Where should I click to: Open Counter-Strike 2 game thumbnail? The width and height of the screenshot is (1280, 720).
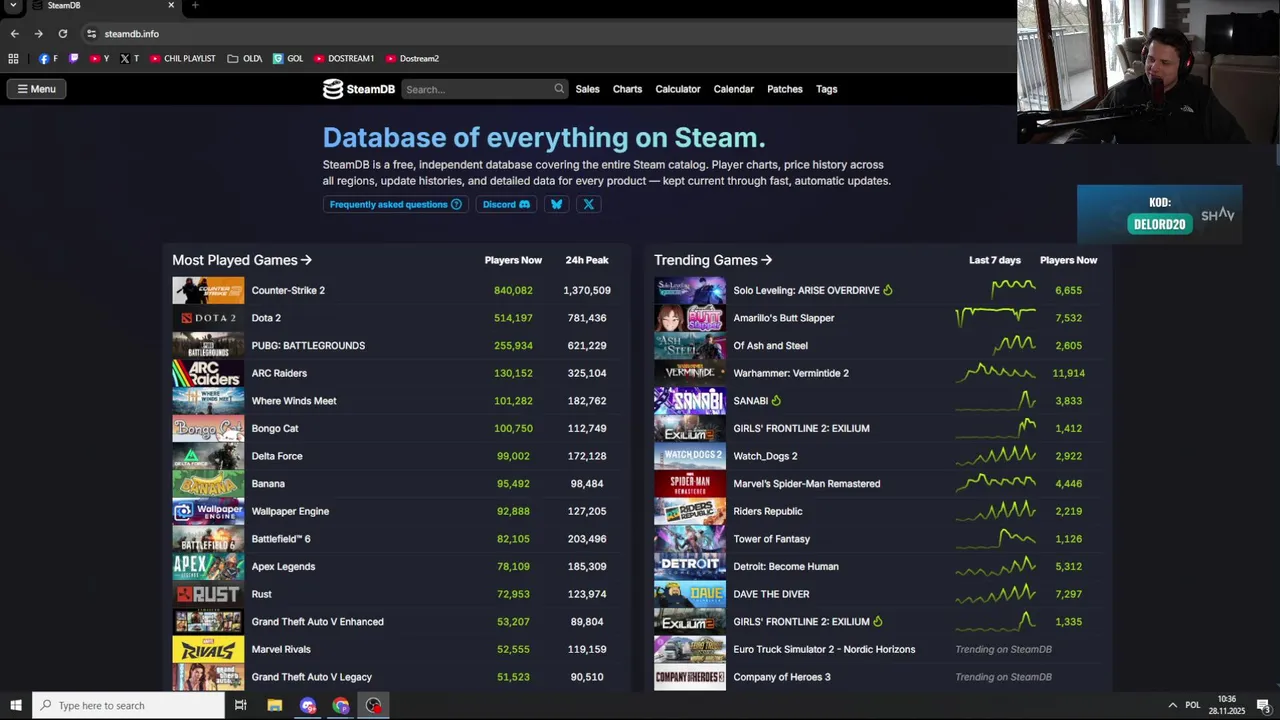point(208,290)
